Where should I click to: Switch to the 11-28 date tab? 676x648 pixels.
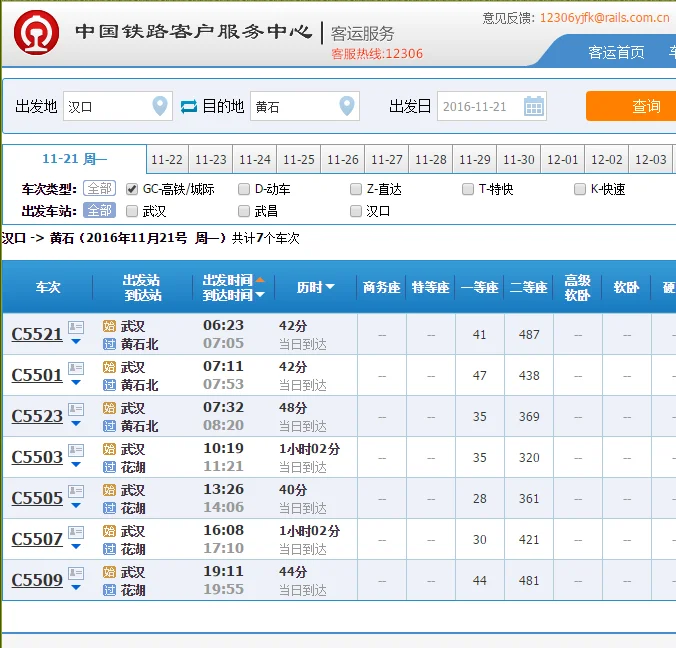431,160
